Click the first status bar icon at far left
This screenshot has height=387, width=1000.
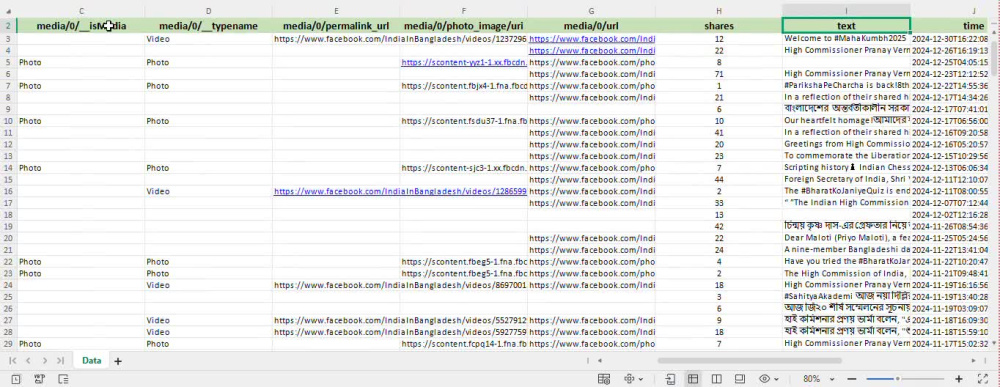(16, 379)
